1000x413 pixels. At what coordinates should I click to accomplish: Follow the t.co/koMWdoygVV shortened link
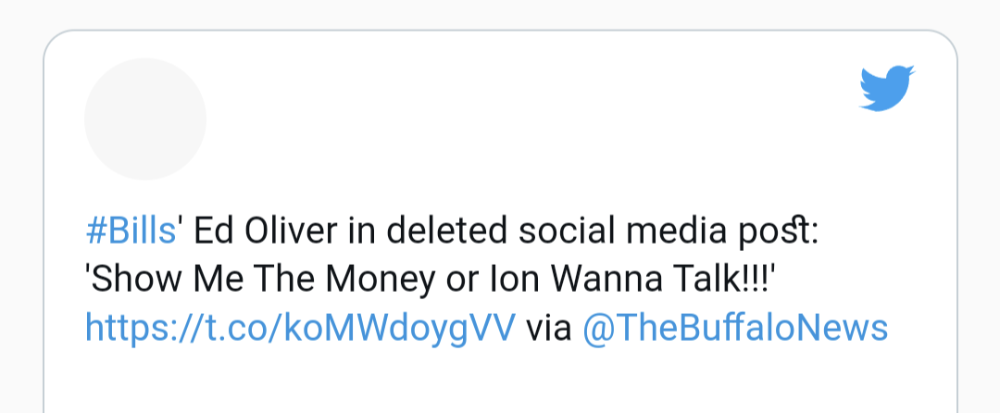pyautogui.click(x=300, y=329)
